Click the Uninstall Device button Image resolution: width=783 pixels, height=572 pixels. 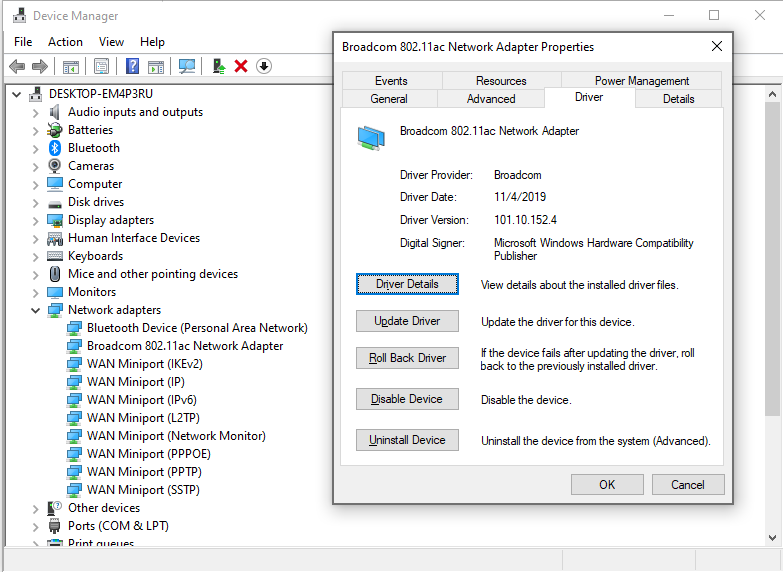(407, 440)
